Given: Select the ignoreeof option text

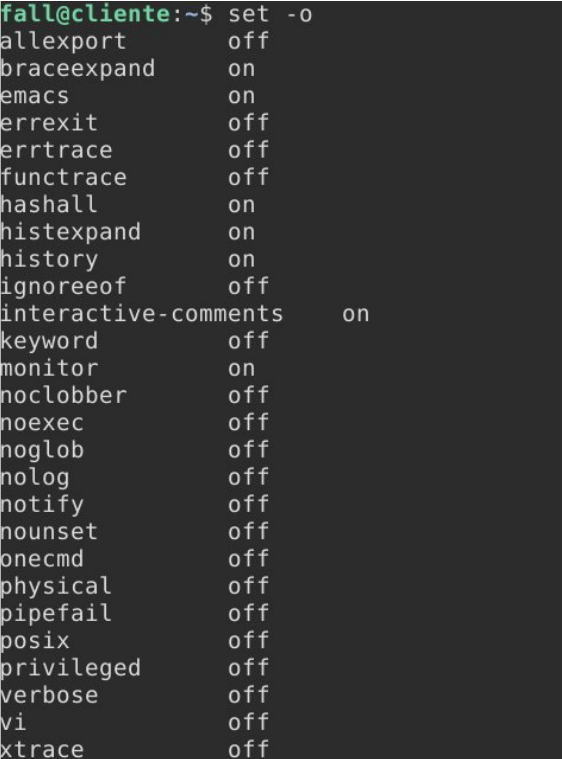Looking at the screenshot, I should point(63,287).
